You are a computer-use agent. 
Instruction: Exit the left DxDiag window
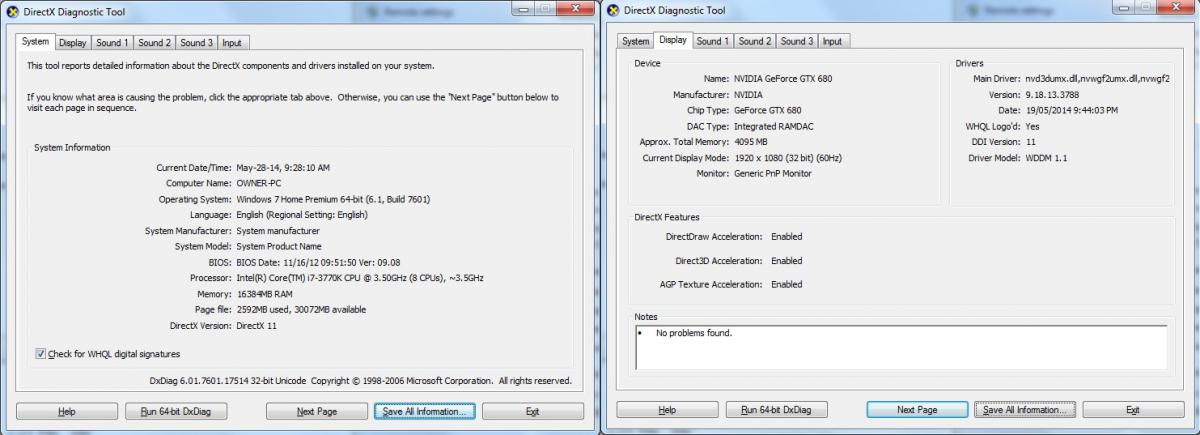pyautogui.click(x=532, y=411)
